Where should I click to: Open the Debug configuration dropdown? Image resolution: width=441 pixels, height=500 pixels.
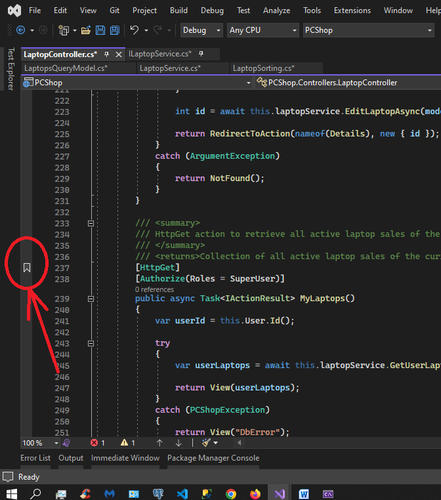[201, 30]
